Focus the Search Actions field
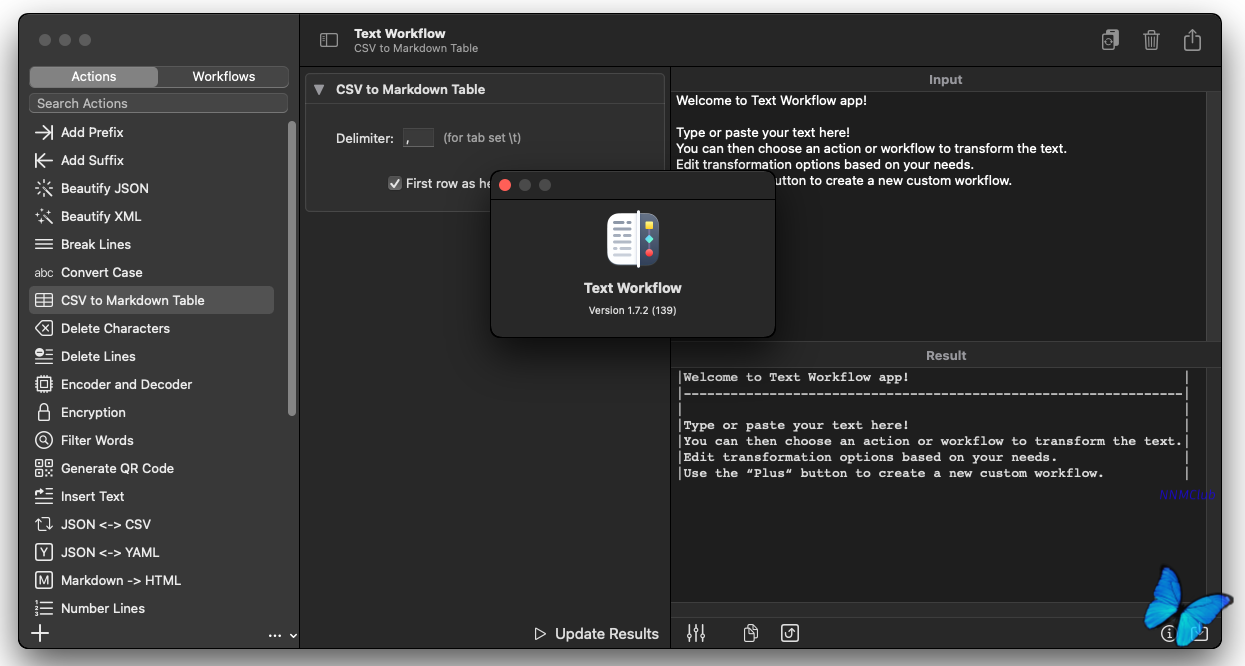 coord(159,103)
